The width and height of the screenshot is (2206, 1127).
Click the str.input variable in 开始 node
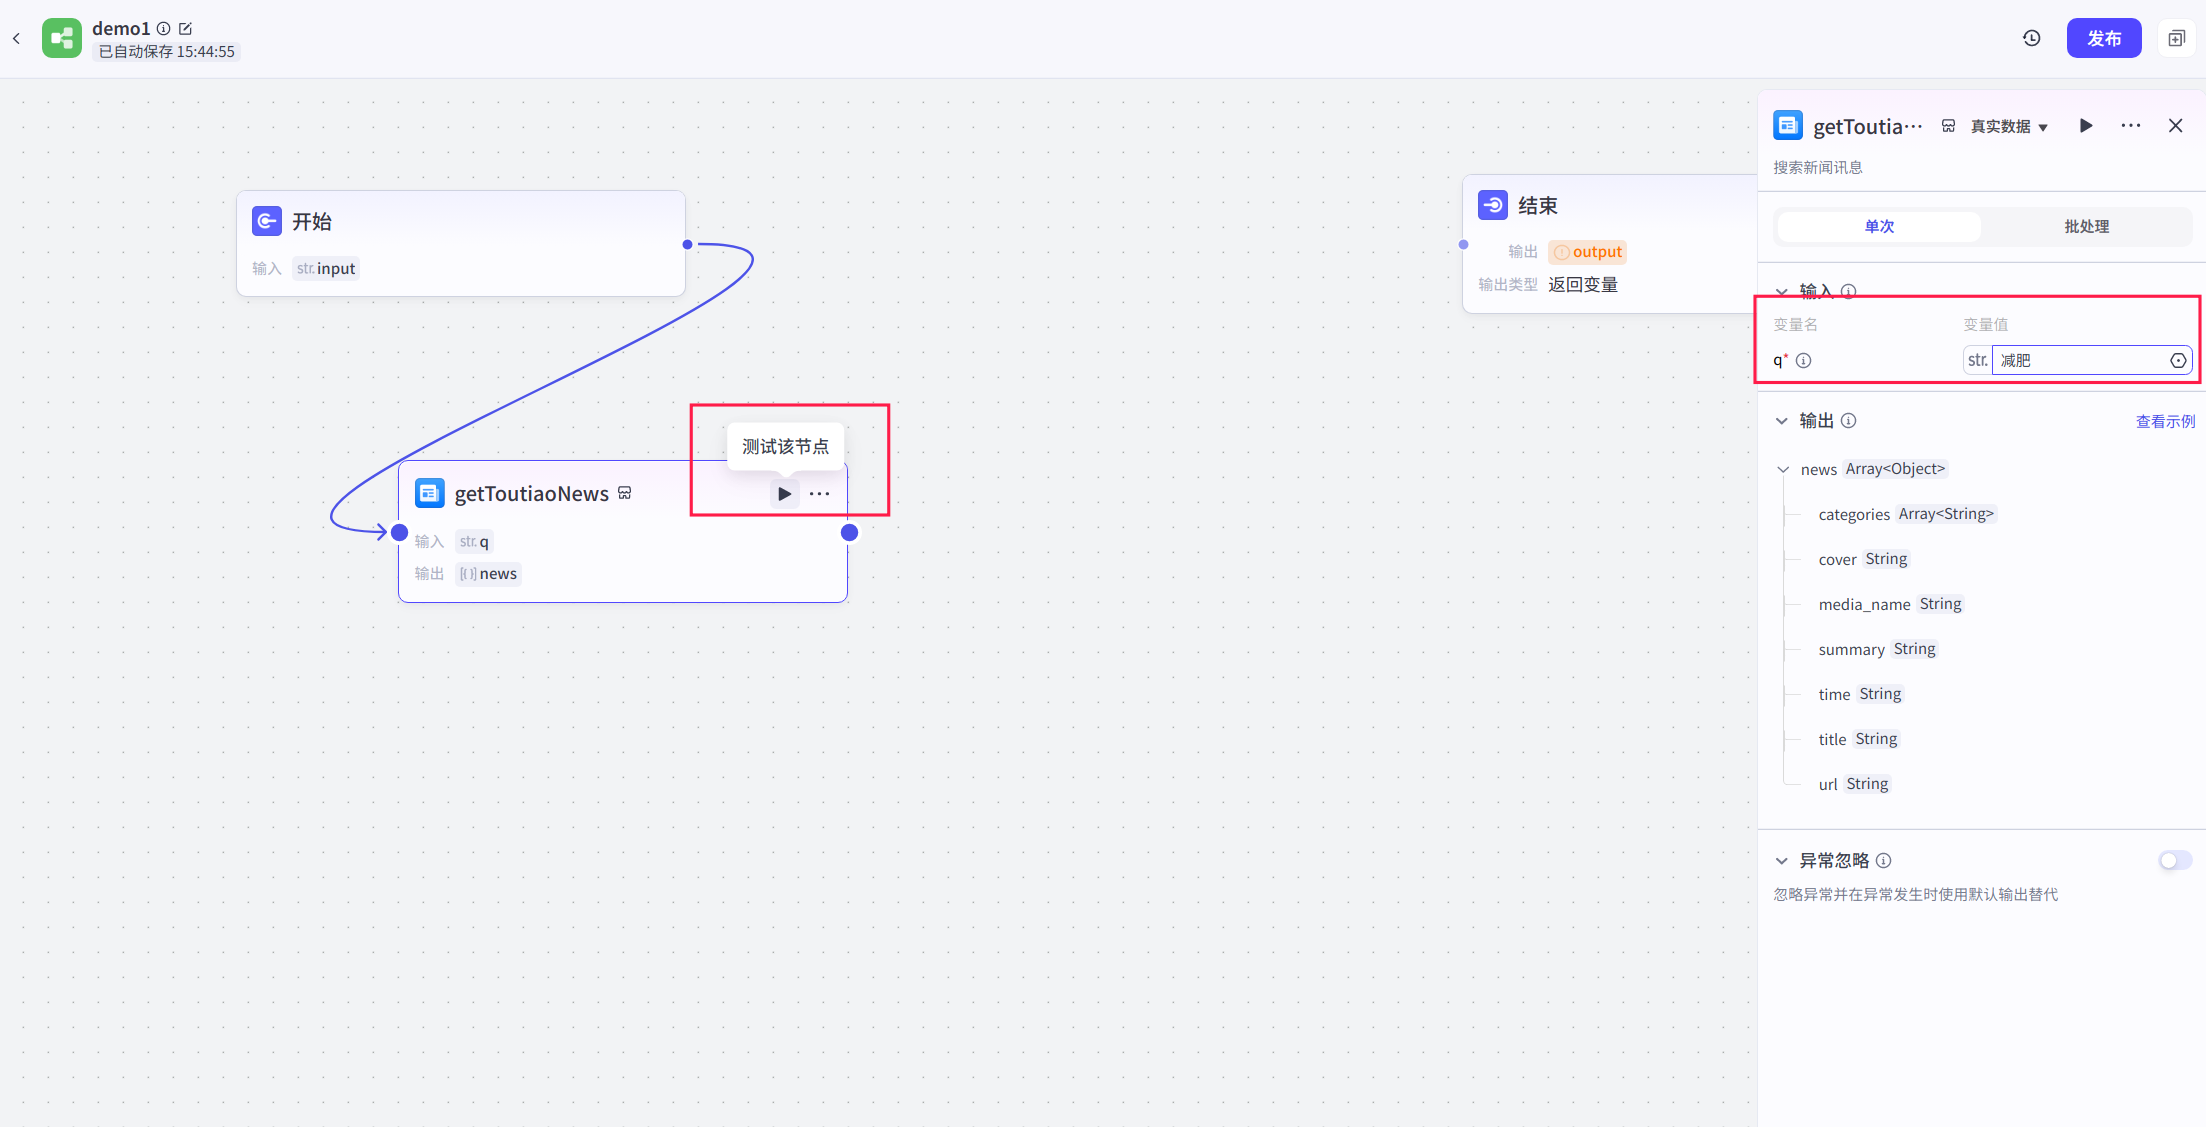coord(326,268)
